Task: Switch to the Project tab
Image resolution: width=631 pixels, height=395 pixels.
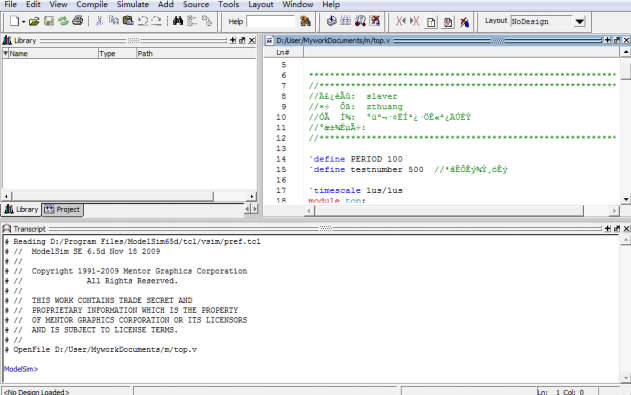Action: pyautogui.click(x=63, y=210)
